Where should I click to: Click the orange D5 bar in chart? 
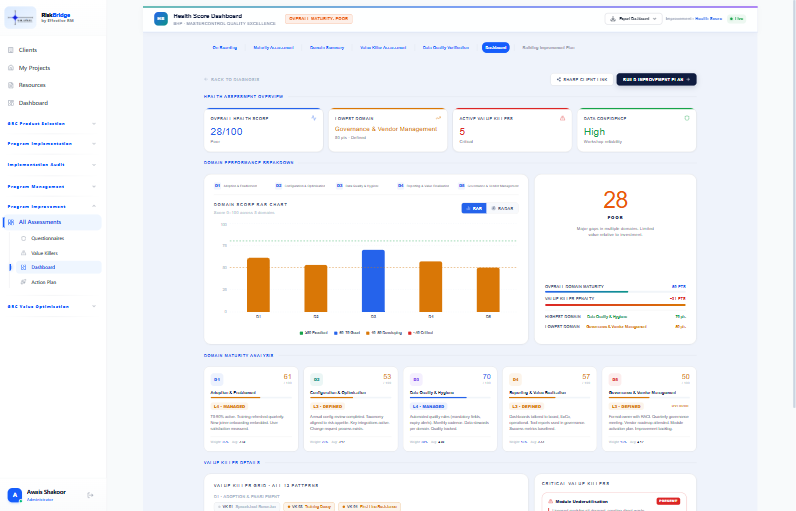[488, 290]
